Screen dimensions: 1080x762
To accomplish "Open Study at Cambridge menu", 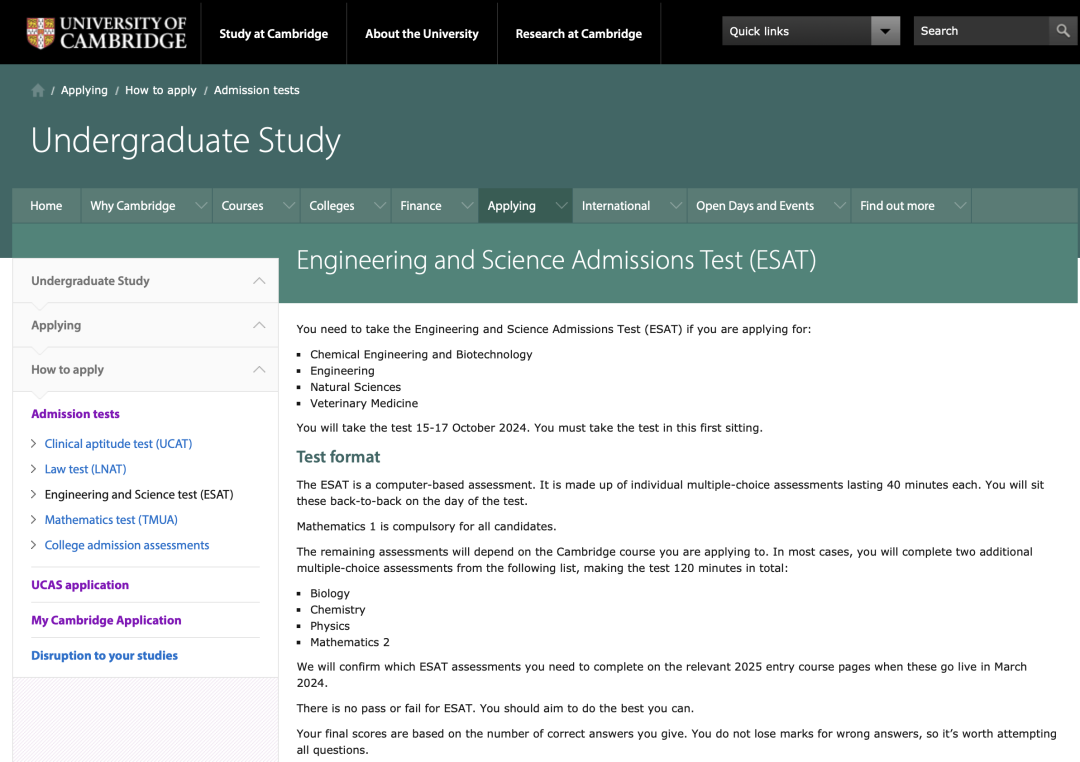I will click(273, 34).
